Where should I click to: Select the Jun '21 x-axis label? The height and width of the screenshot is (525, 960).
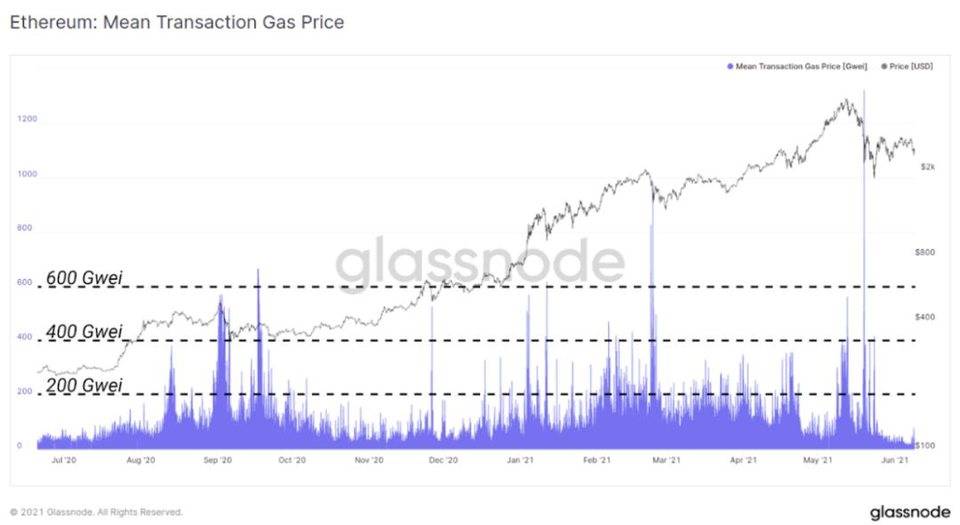[893, 461]
